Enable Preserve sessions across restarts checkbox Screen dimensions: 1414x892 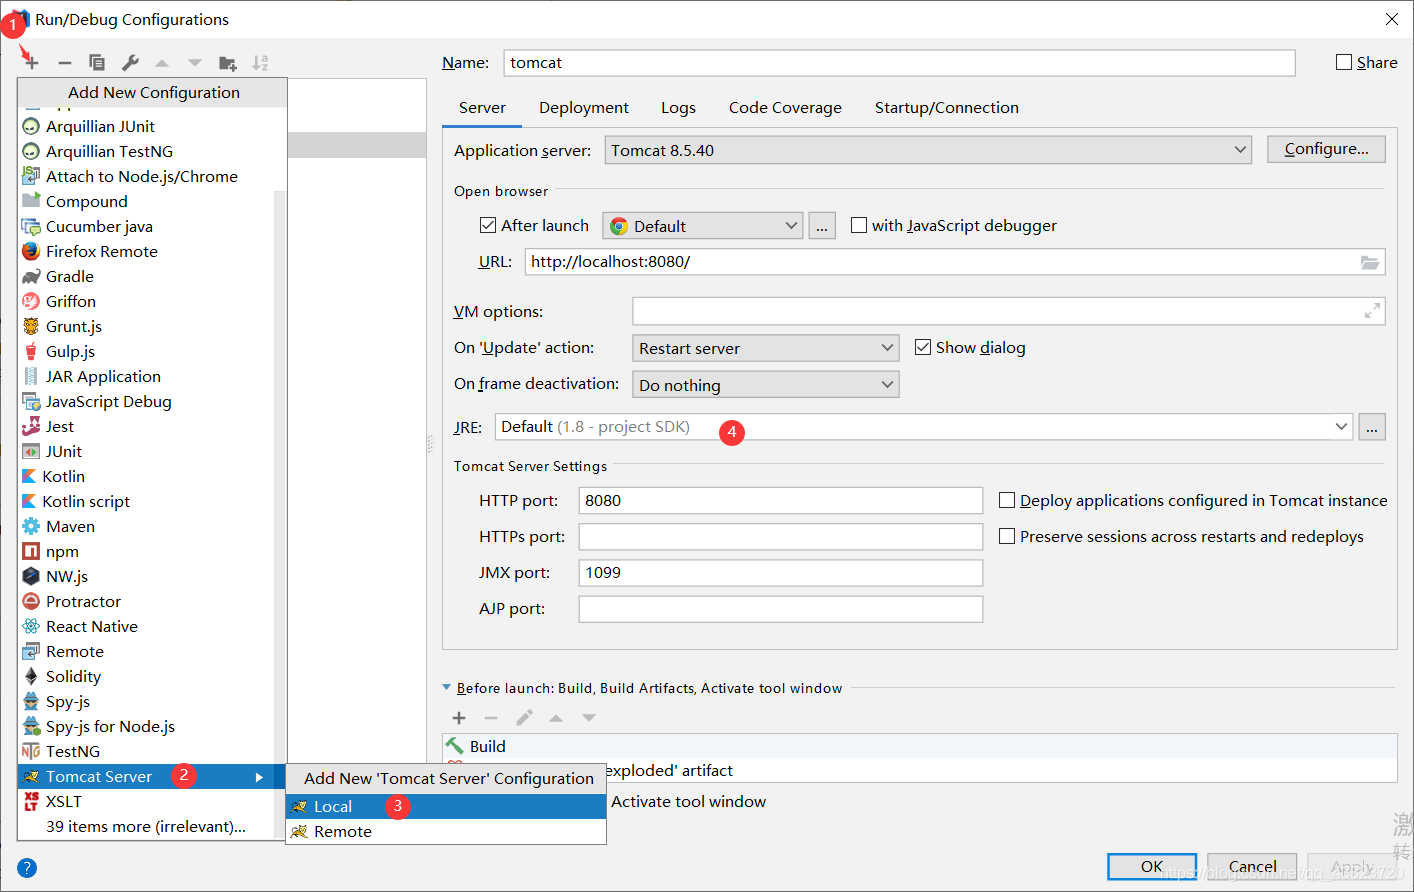tap(1007, 537)
